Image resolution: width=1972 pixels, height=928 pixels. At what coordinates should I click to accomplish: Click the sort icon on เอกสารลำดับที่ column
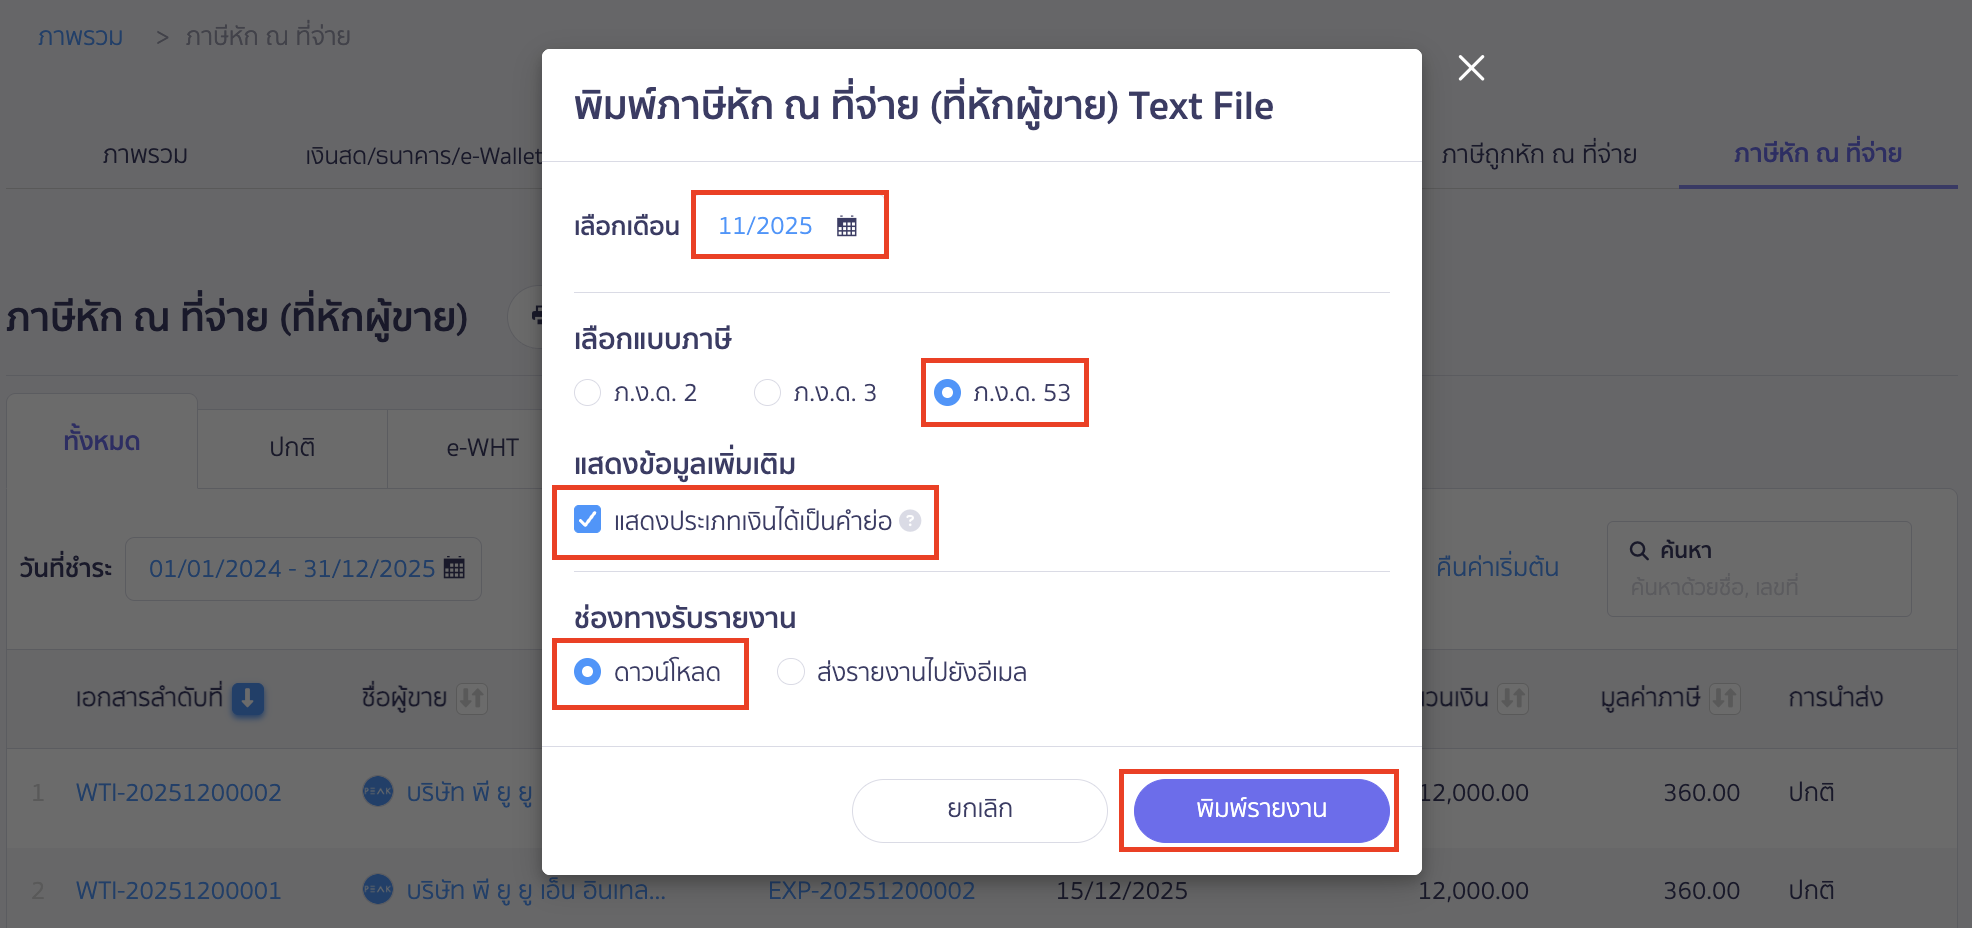248,699
